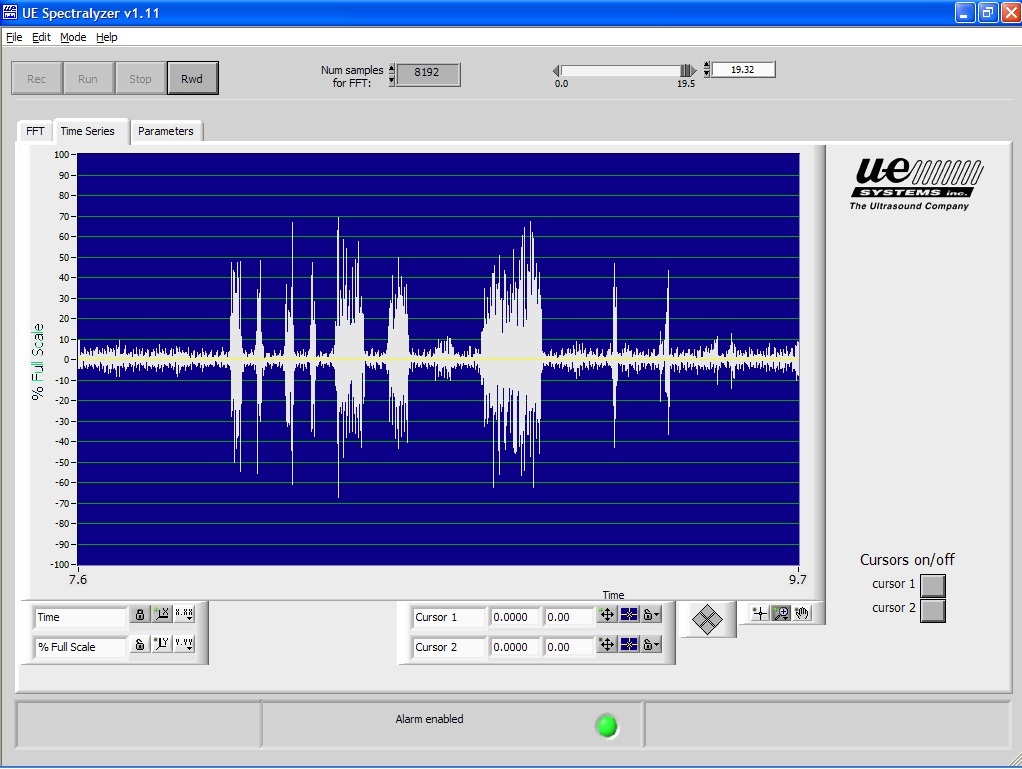Select the crosshair cursor tool
Image resolution: width=1022 pixels, height=769 pixels.
(760, 613)
